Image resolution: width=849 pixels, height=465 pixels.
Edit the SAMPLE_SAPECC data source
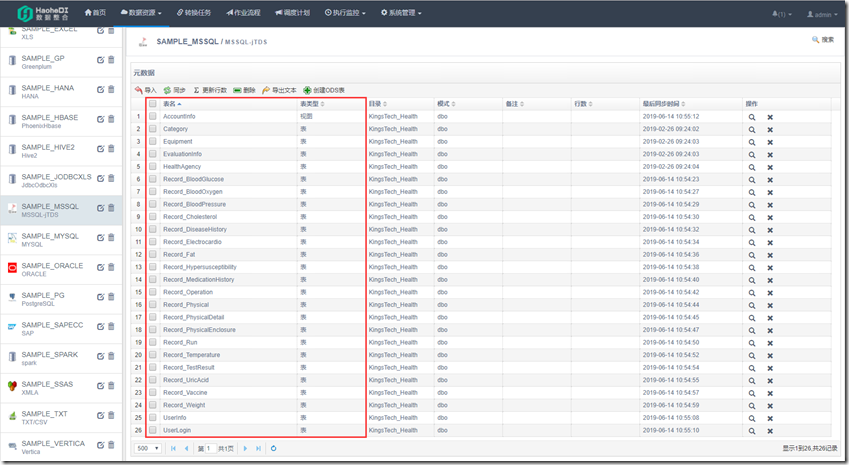100,327
